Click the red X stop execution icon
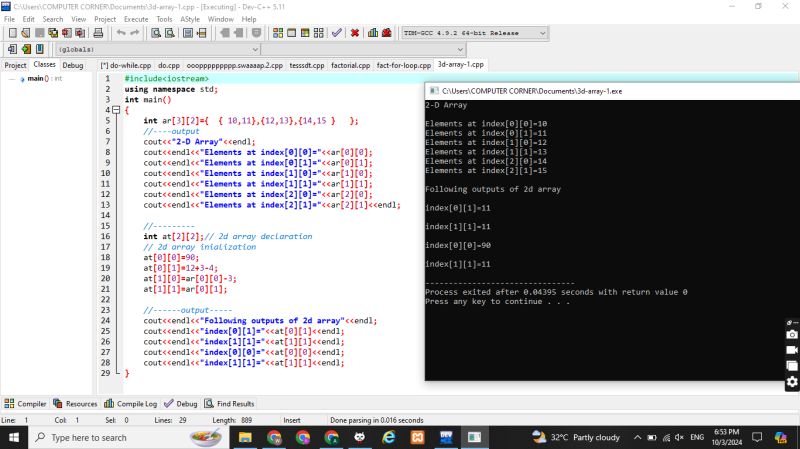This screenshot has width=800, height=449. [355, 33]
